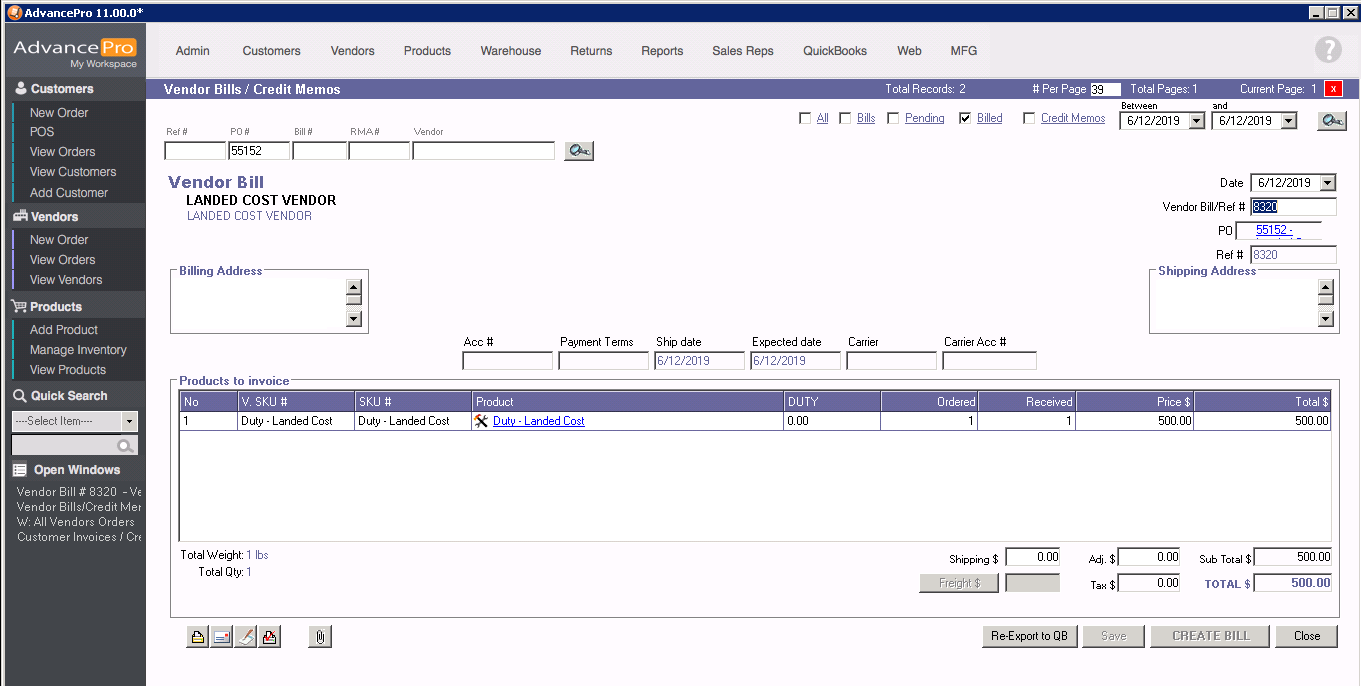The width and height of the screenshot is (1361, 686).
Task: Uncheck the Billed filter checkbox
Action: tap(965, 118)
